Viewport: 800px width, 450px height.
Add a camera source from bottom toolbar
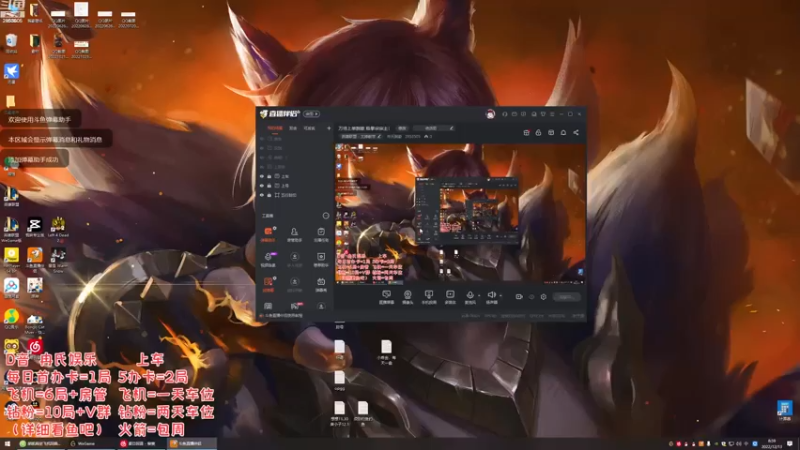408,297
